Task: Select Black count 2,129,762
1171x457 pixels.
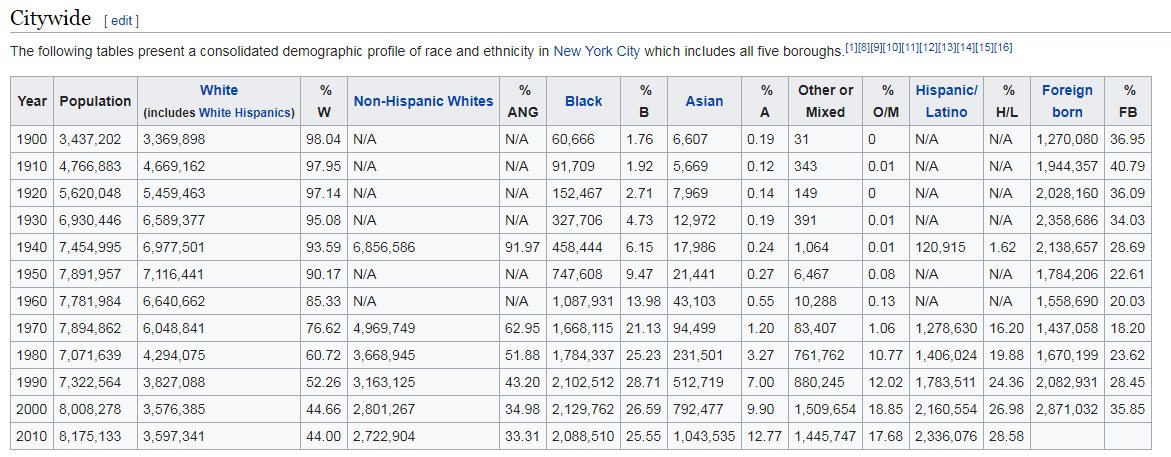Action: pyautogui.click(x=583, y=408)
